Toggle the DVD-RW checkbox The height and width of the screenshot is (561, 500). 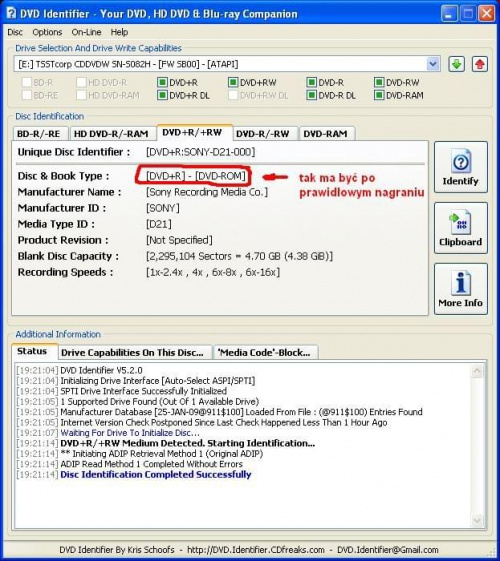point(379,83)
